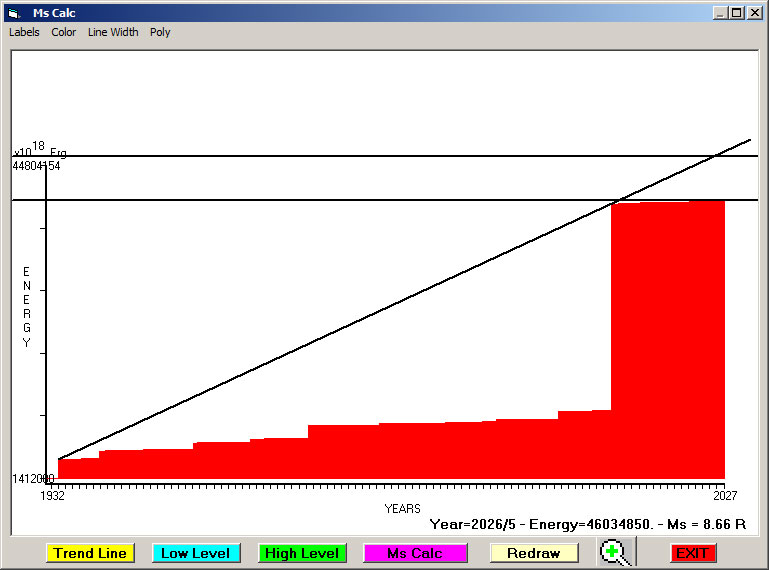
Task: Click the Year/Energy/Ms status readout
Action: pos(588,524)
